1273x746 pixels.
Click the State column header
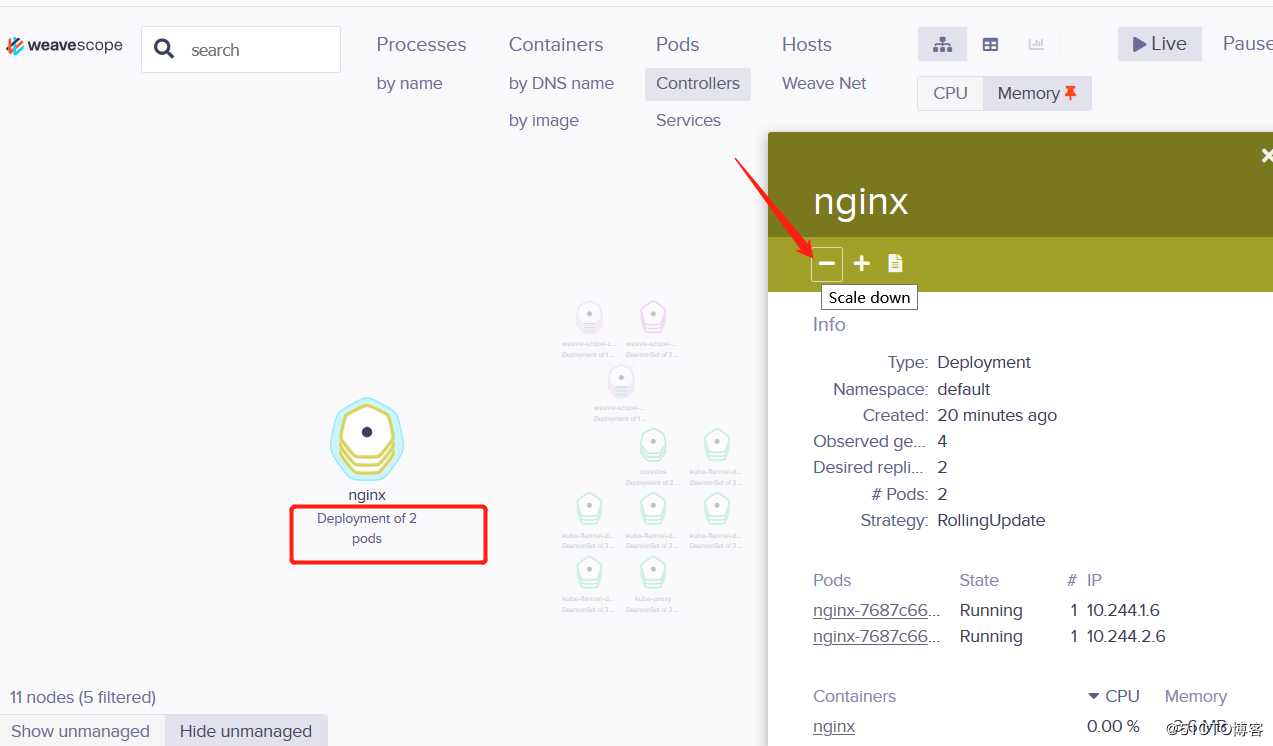(x=979, y=580)
